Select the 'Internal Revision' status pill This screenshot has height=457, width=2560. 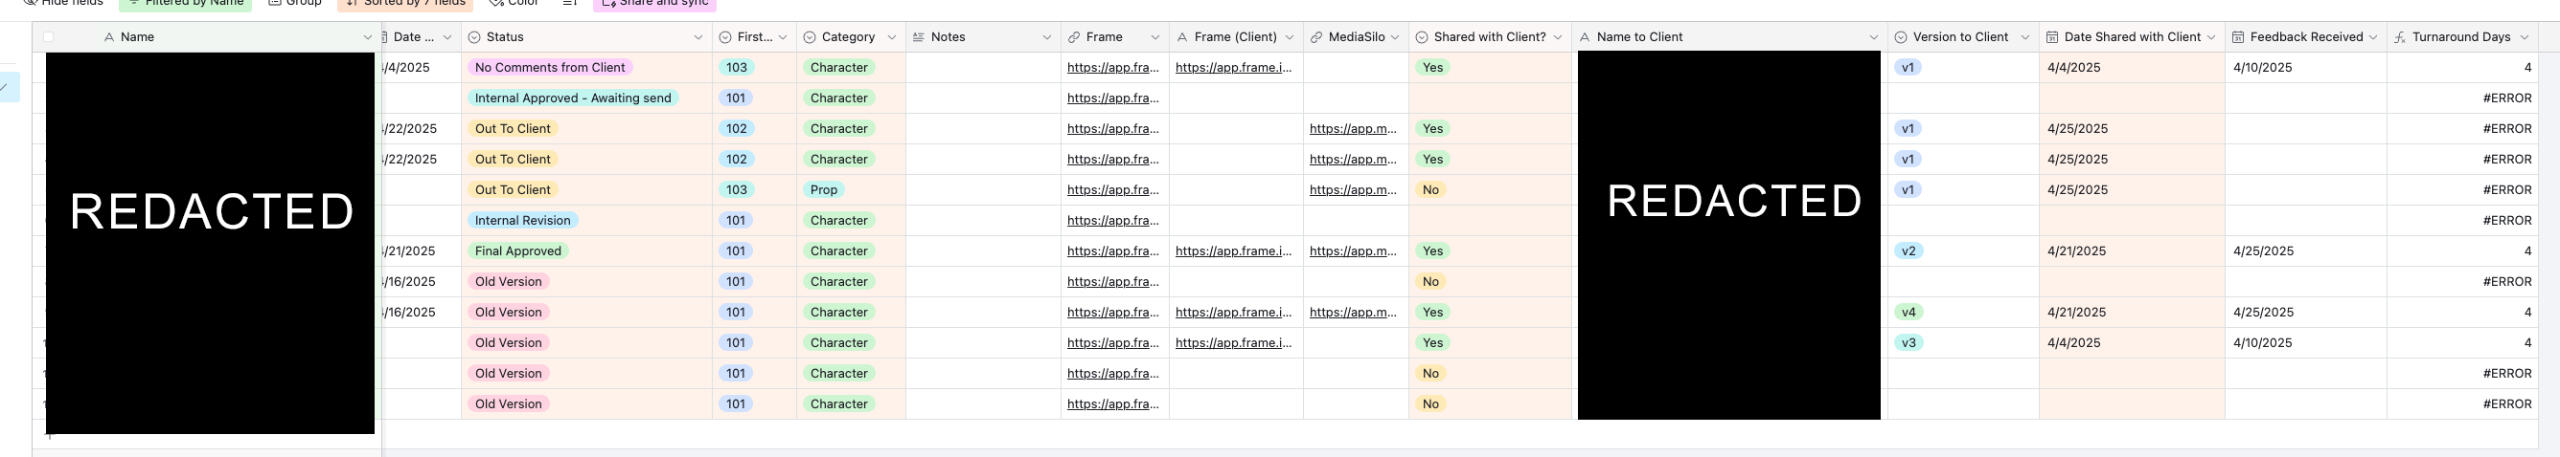(522, 221)
